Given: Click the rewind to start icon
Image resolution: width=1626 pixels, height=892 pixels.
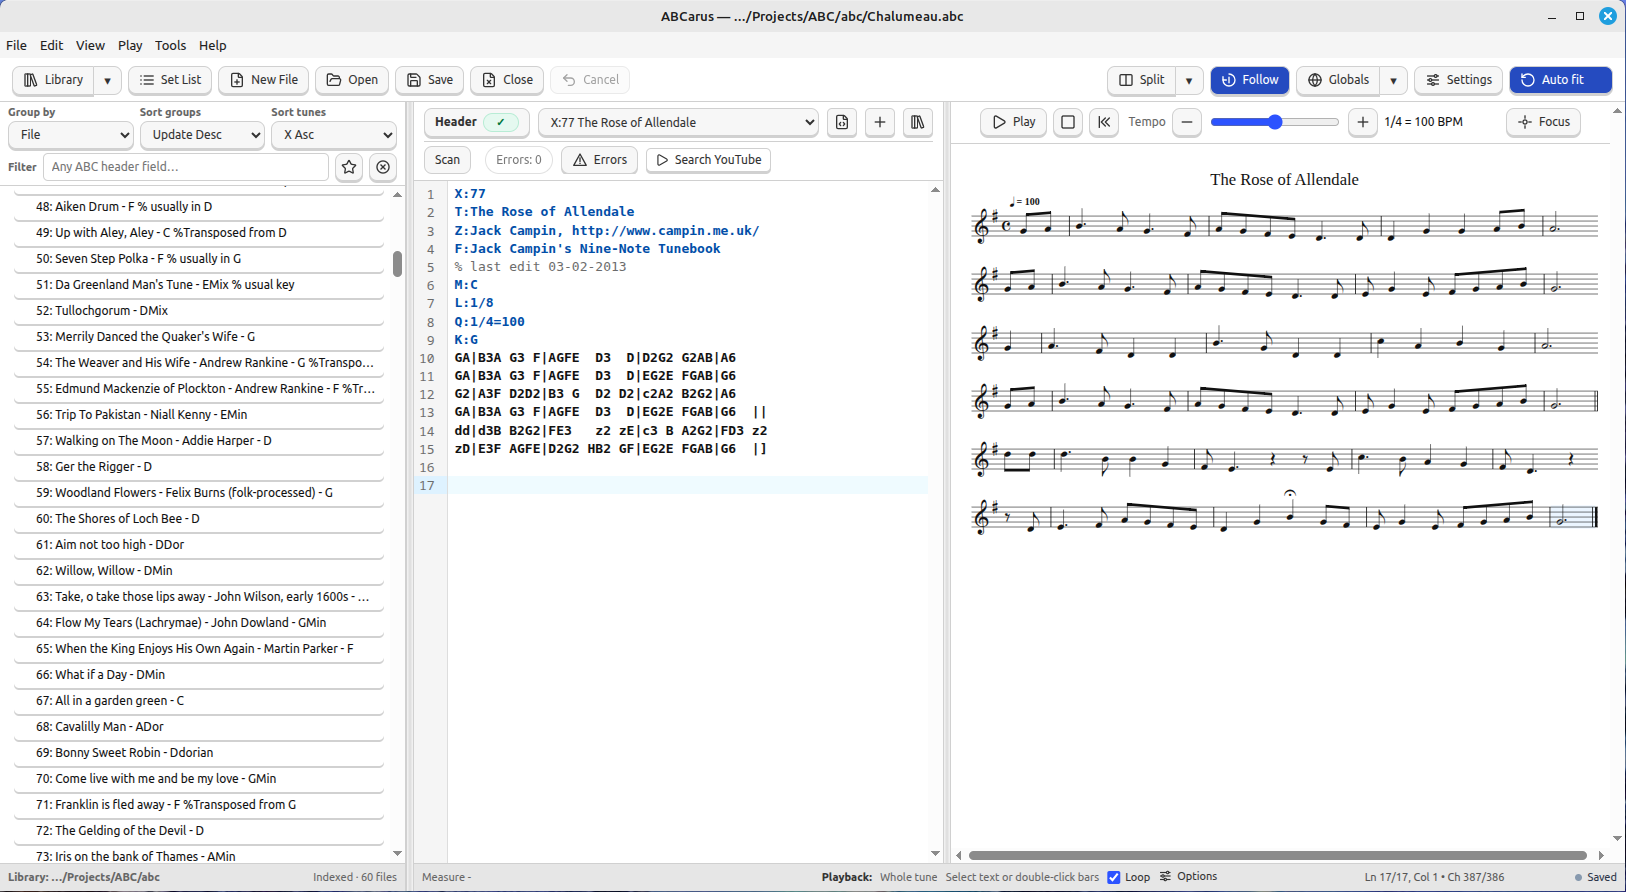Looking at the screenshot, I should (x=1104, y=122).
